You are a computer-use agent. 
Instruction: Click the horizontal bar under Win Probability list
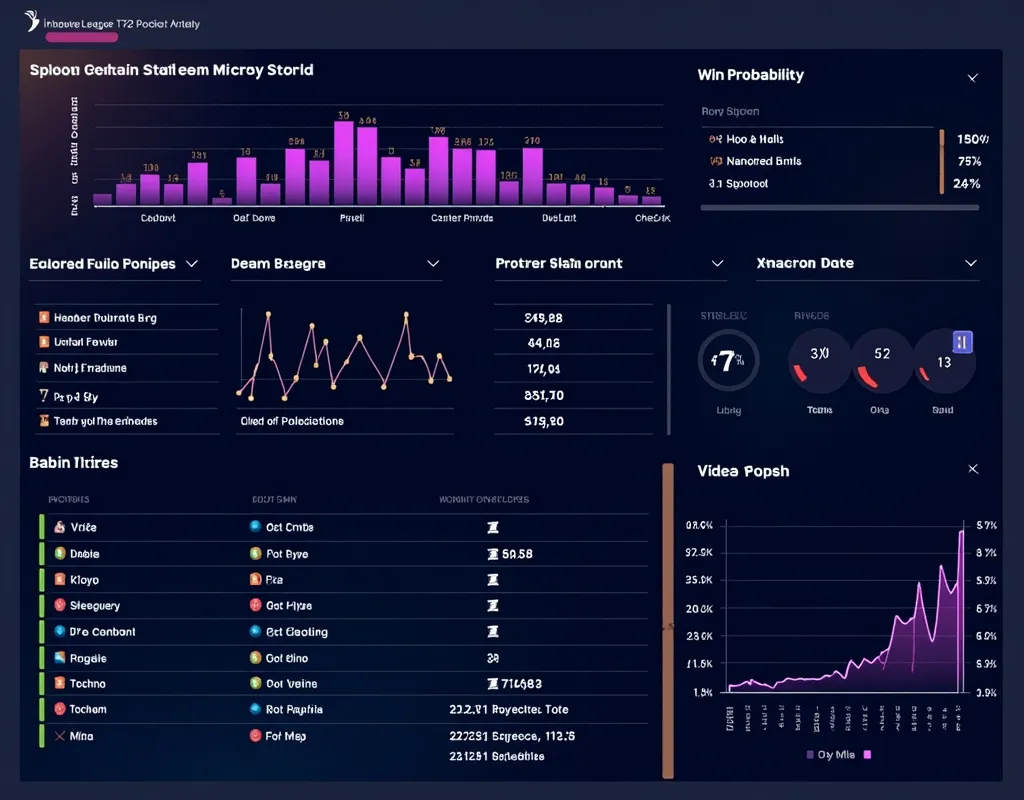pyautogui.click(x=839, y=208)
